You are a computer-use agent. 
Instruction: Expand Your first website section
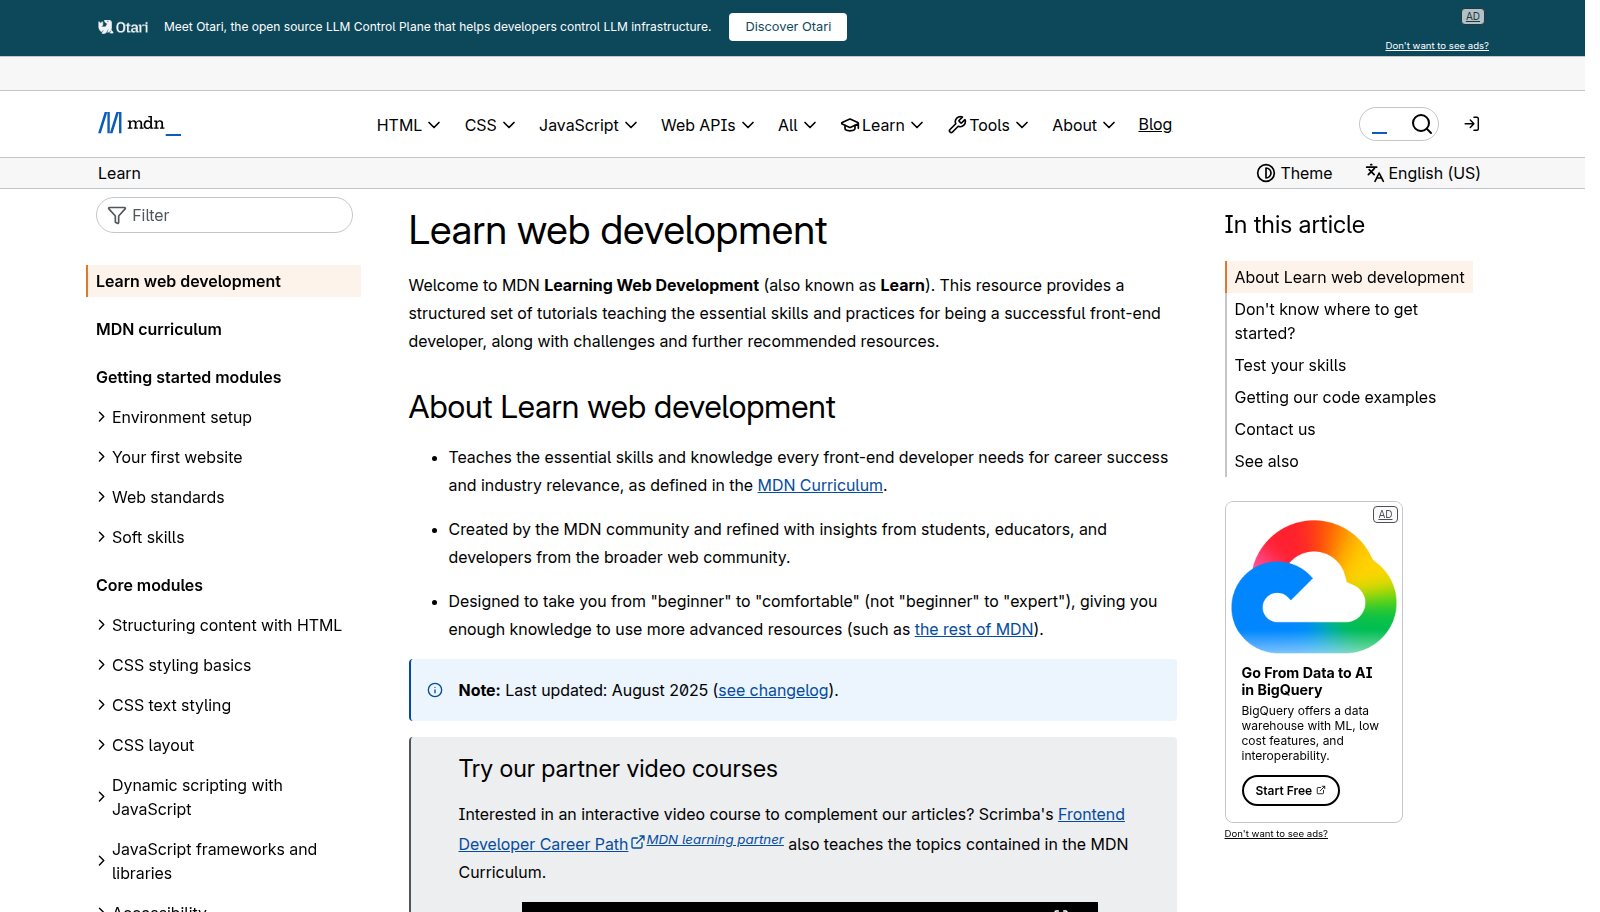tap(169, 457)
